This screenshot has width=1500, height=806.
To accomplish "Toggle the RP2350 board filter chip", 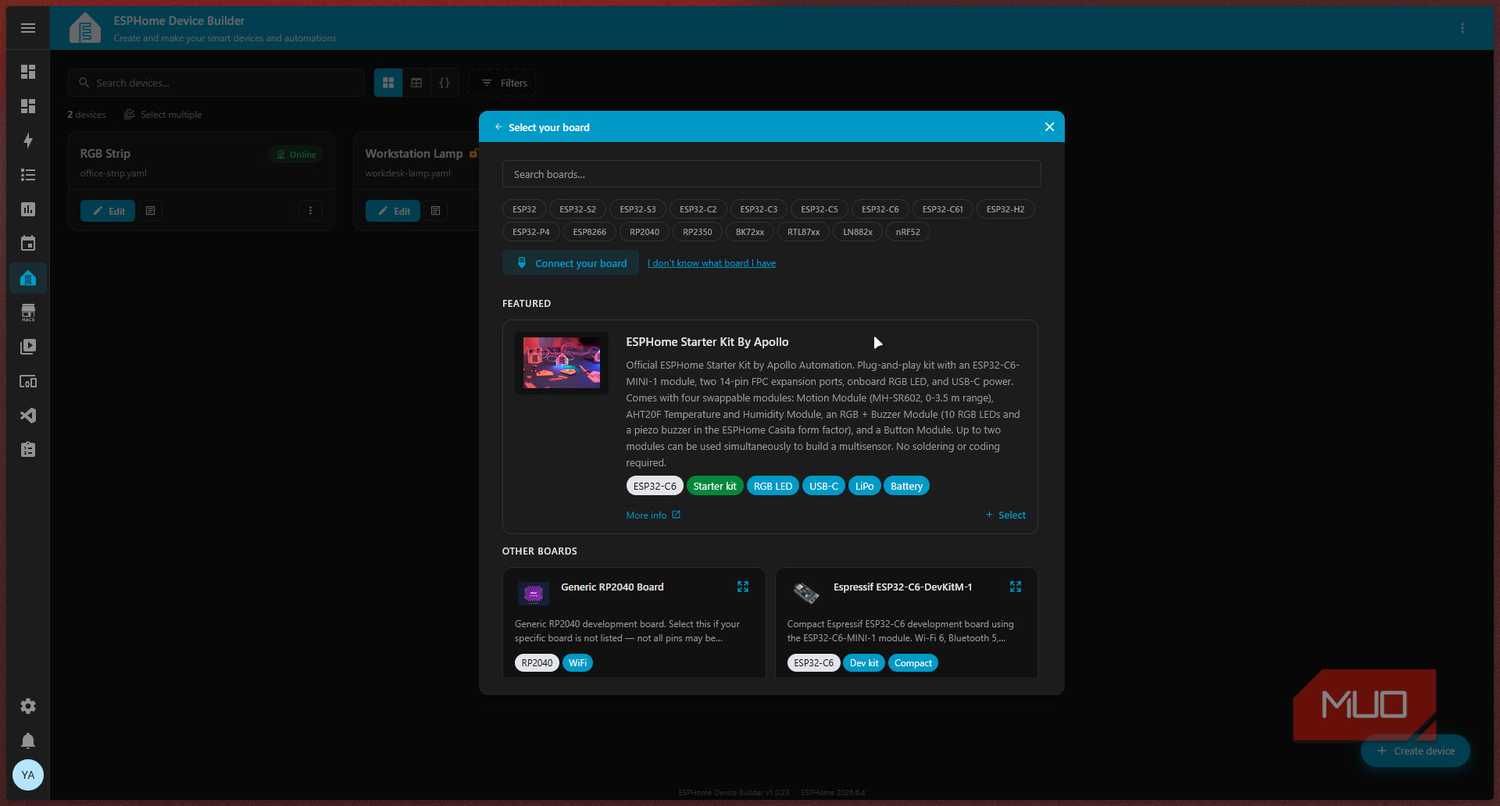I will click(x=697, y=232).
